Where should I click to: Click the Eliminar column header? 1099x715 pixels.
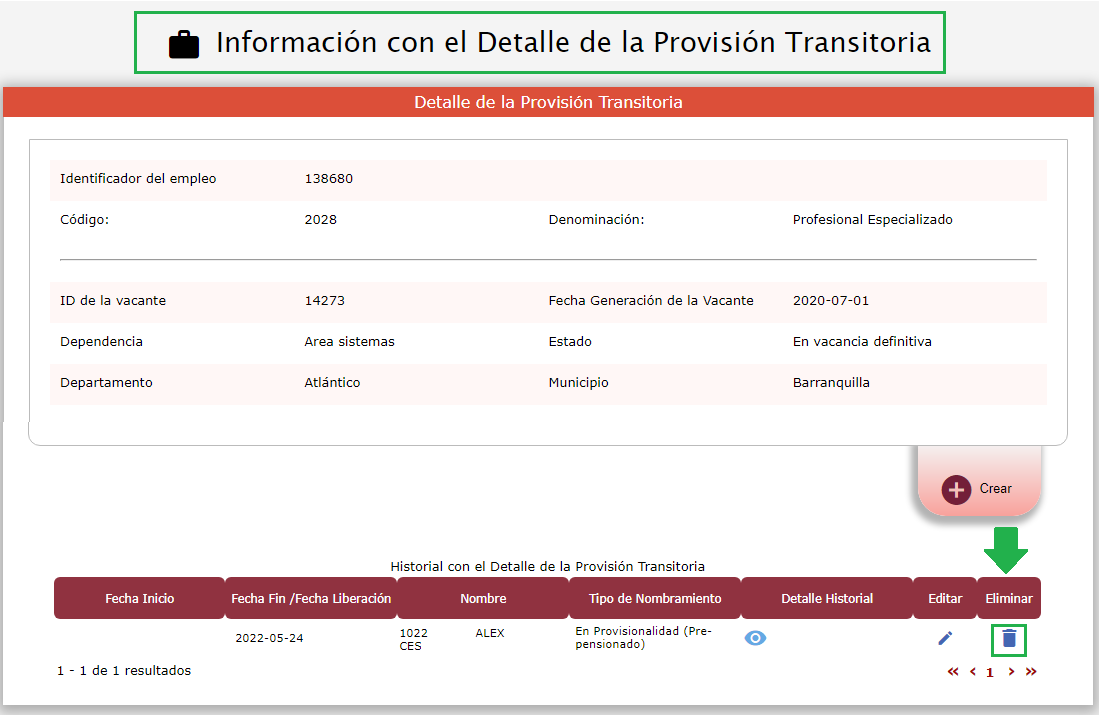coord(1009,599)
